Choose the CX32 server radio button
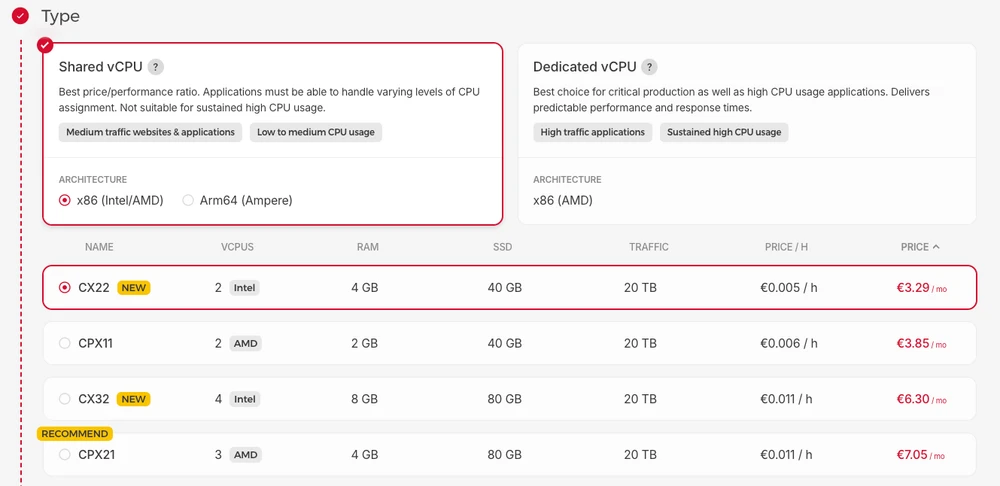The height and width of the screenshot is (486, 1000). click(x=65, y=399)
